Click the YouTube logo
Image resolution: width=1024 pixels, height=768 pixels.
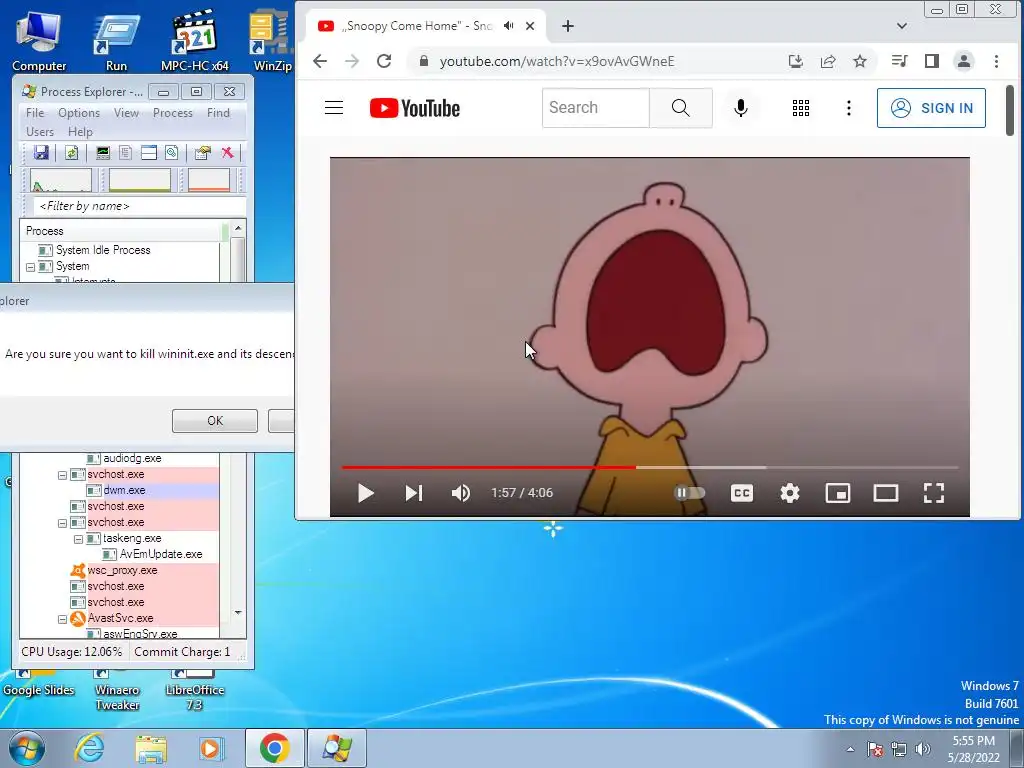coord(415,108)
